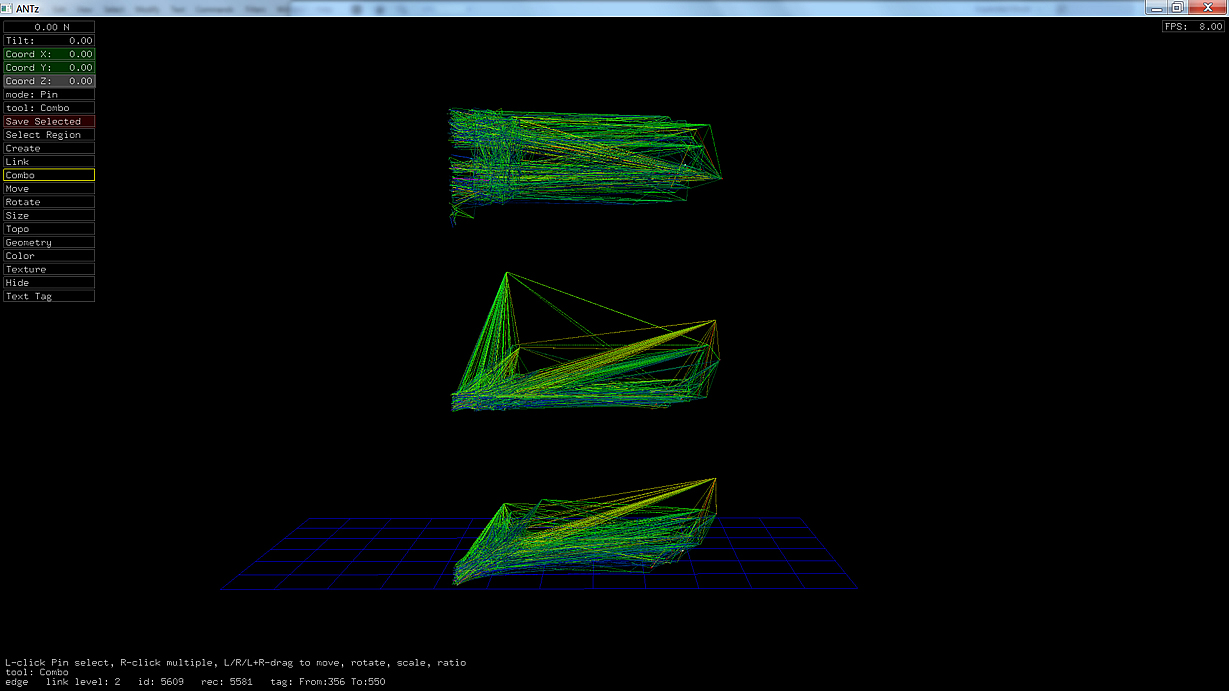This screenshot has height=691, width=1229.
Task: Toggle the Hide option
Action: click(49, 283)
